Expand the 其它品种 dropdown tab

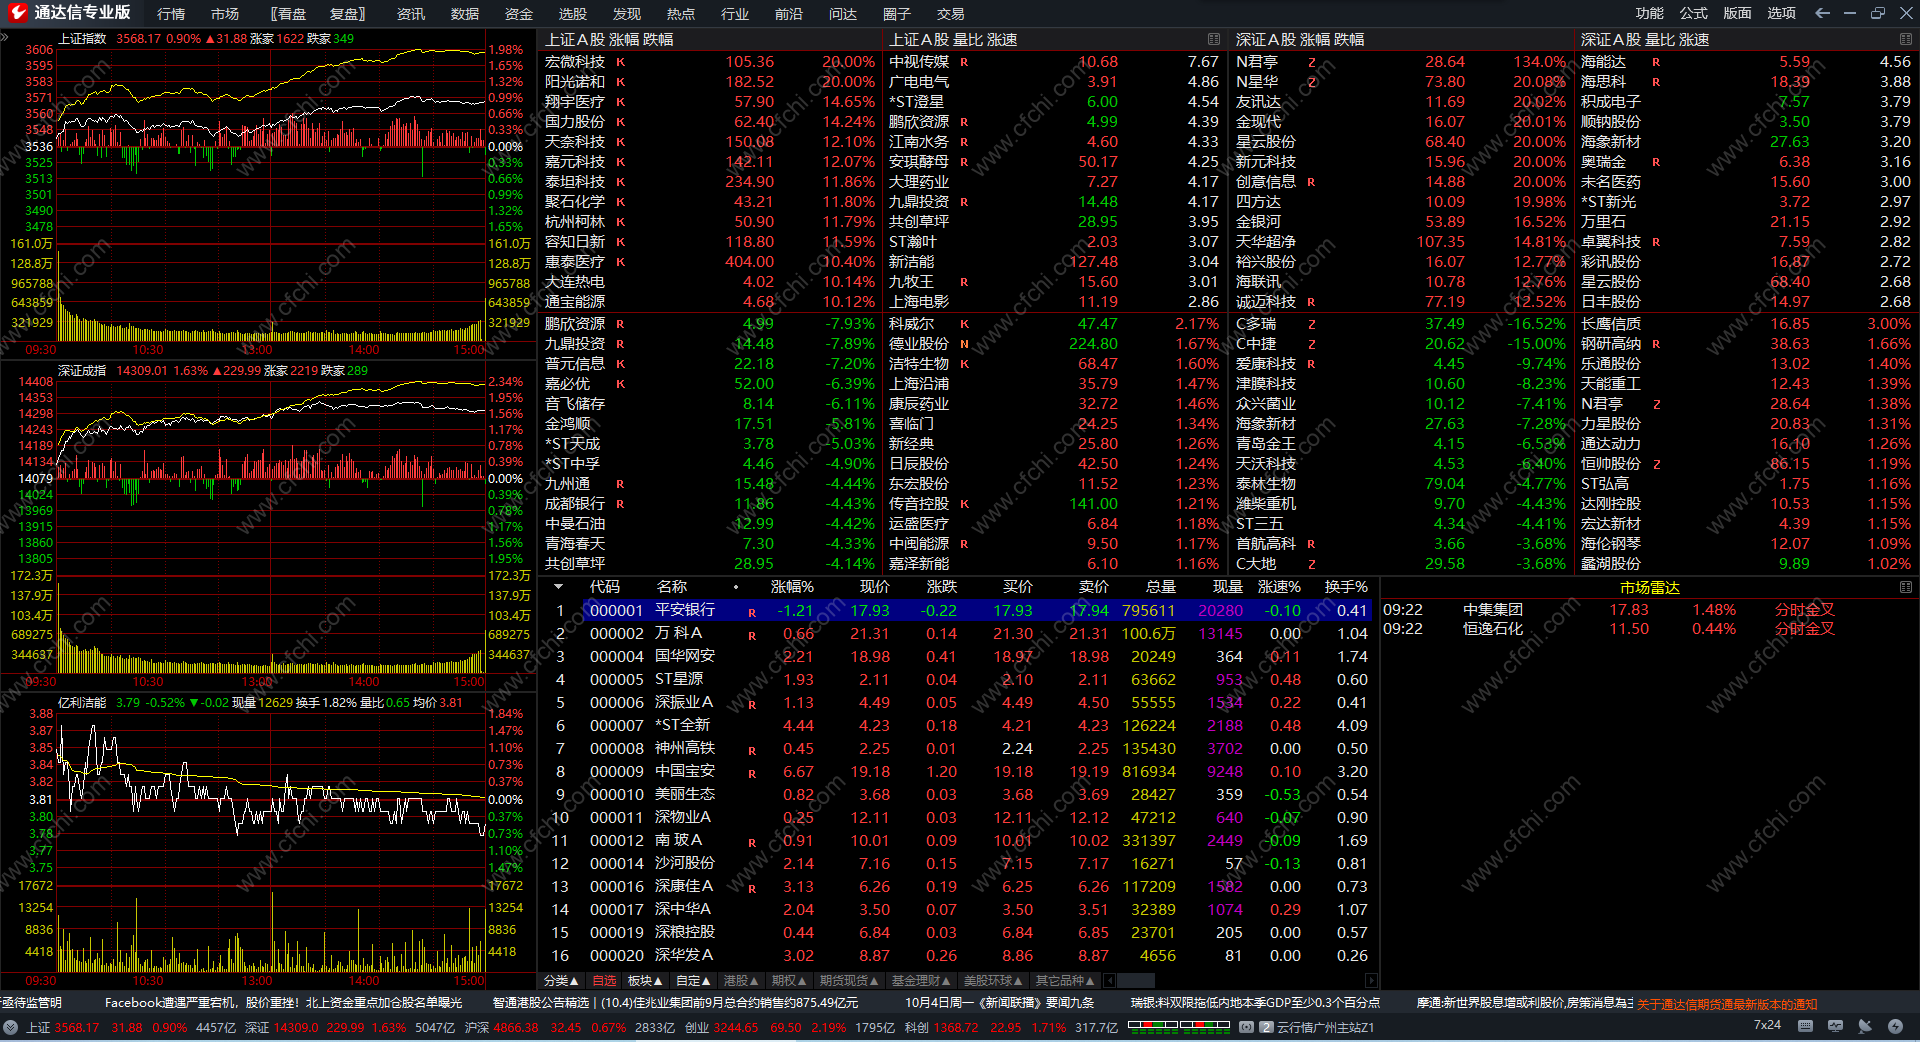[1065, 981]
